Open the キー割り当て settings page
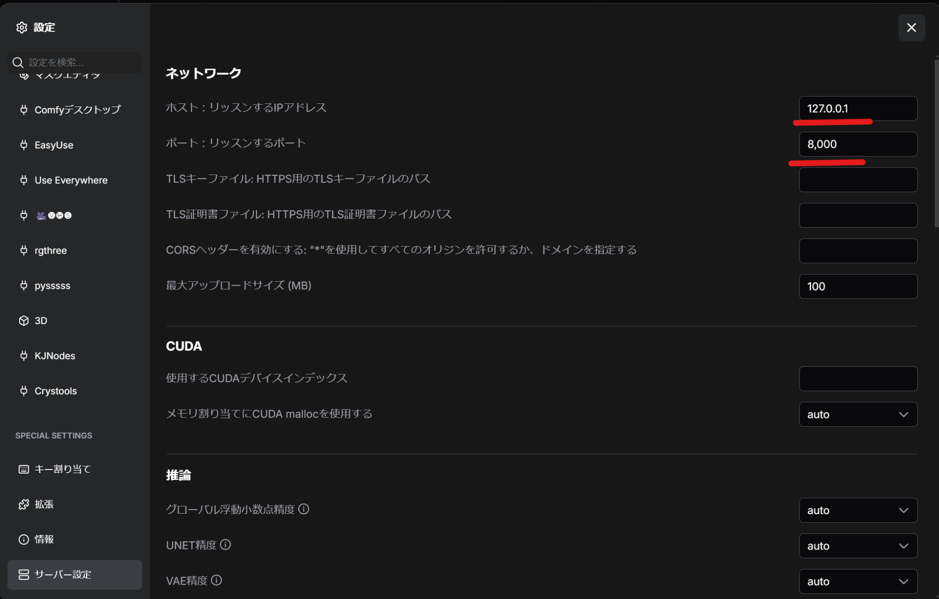 point(62,469)
